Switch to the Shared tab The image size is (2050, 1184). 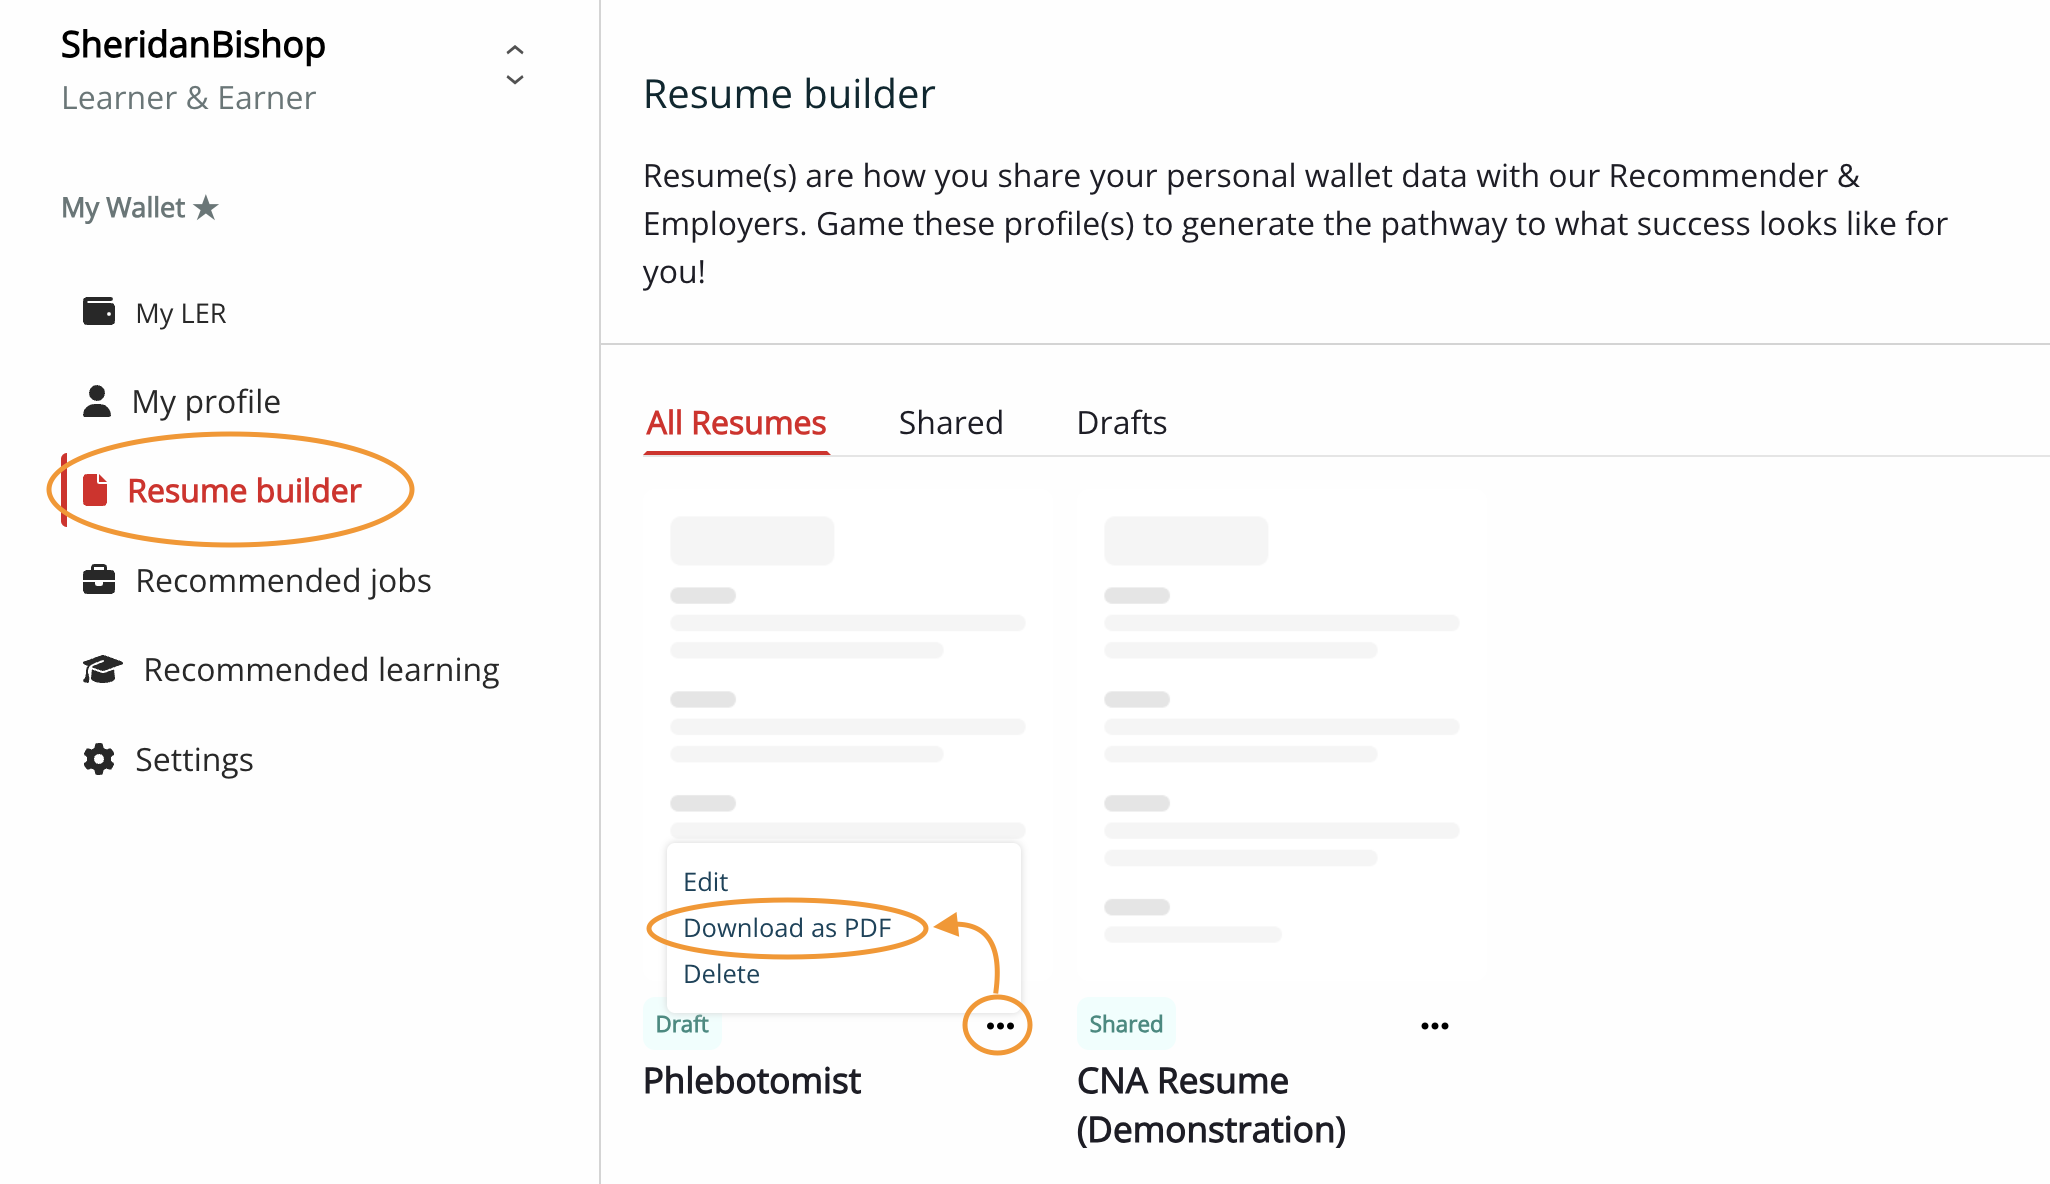point(950,423)
